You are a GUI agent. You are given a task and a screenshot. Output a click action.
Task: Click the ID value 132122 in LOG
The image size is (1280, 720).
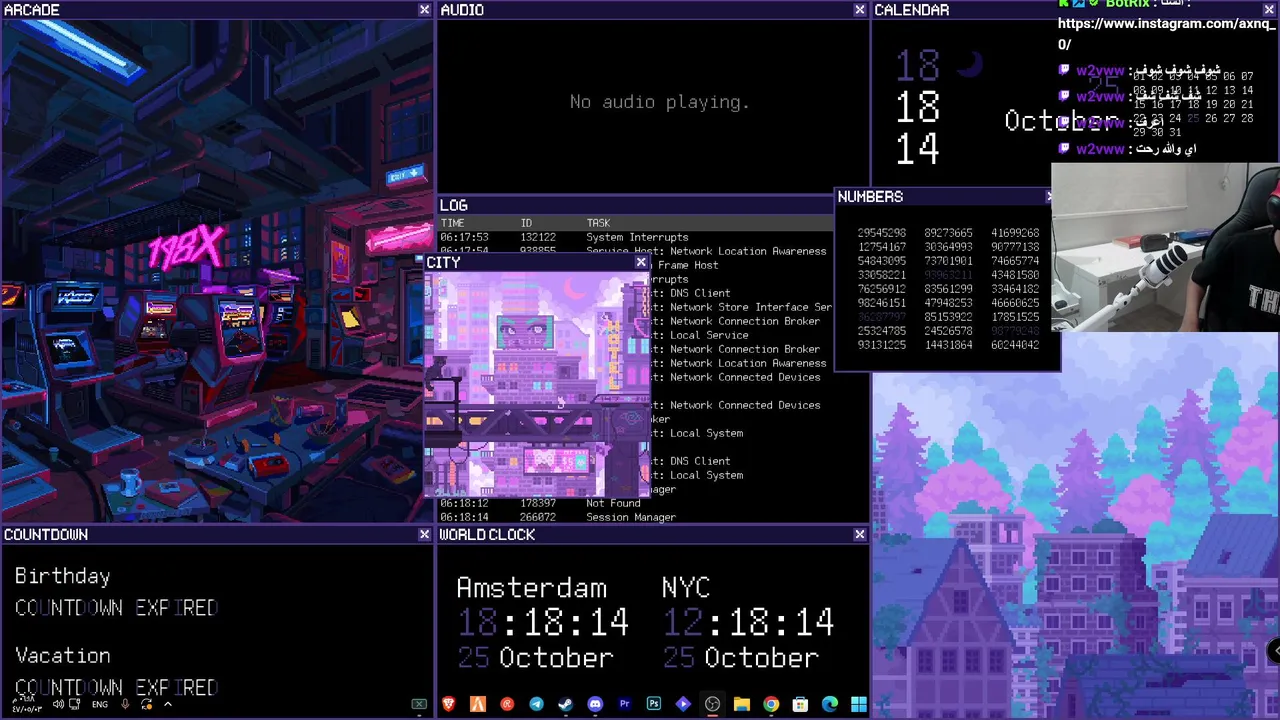point(538,237)
